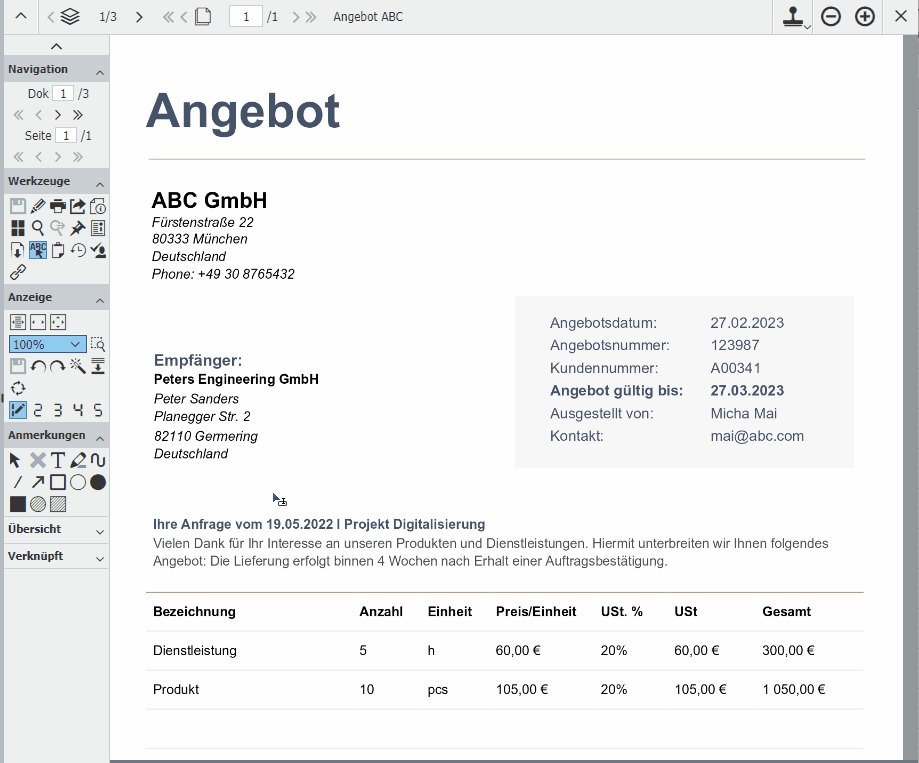The image size is (919, 763).
Task: Select the rectangle annotation tool
Action: click(x=57, y=482)
